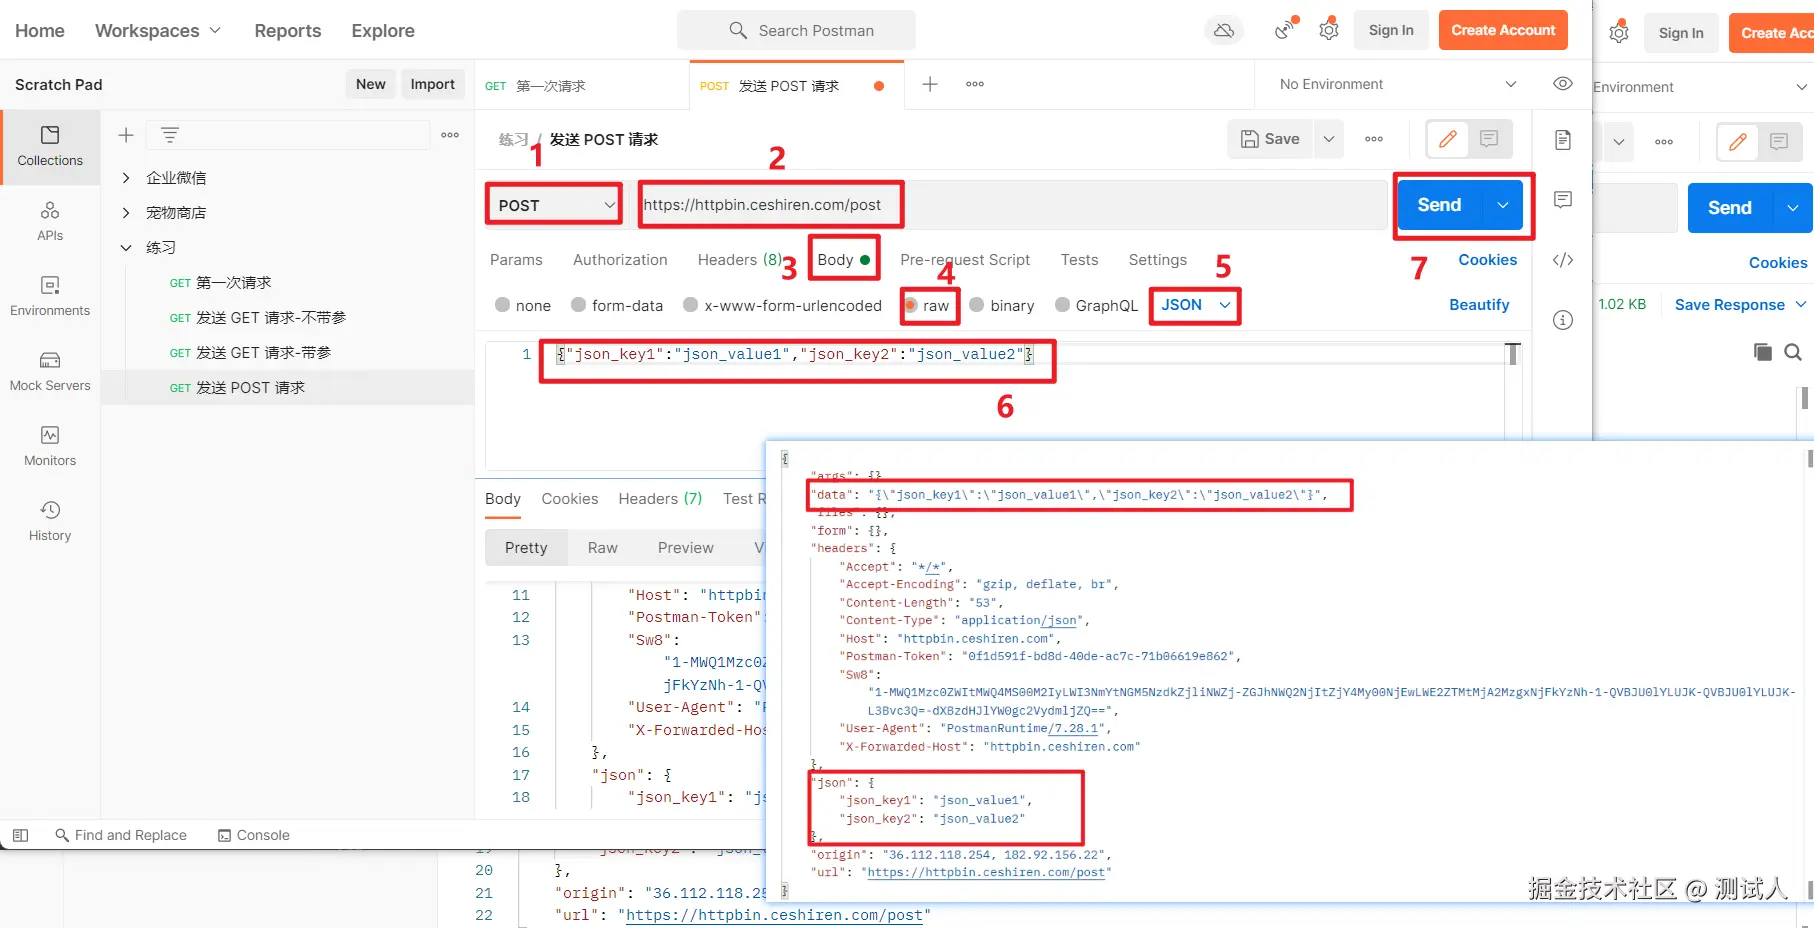Switch to edit mode with the front window pencil icon
Screen dimensions: 1814x928
1447,139
